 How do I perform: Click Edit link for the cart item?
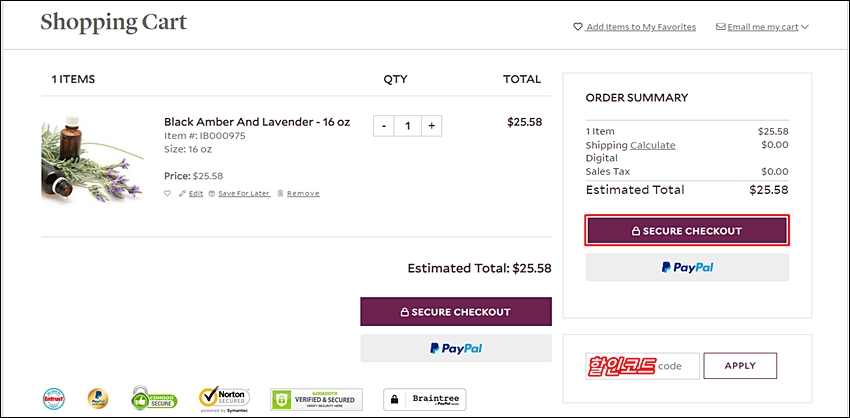(x=195, y=193)
